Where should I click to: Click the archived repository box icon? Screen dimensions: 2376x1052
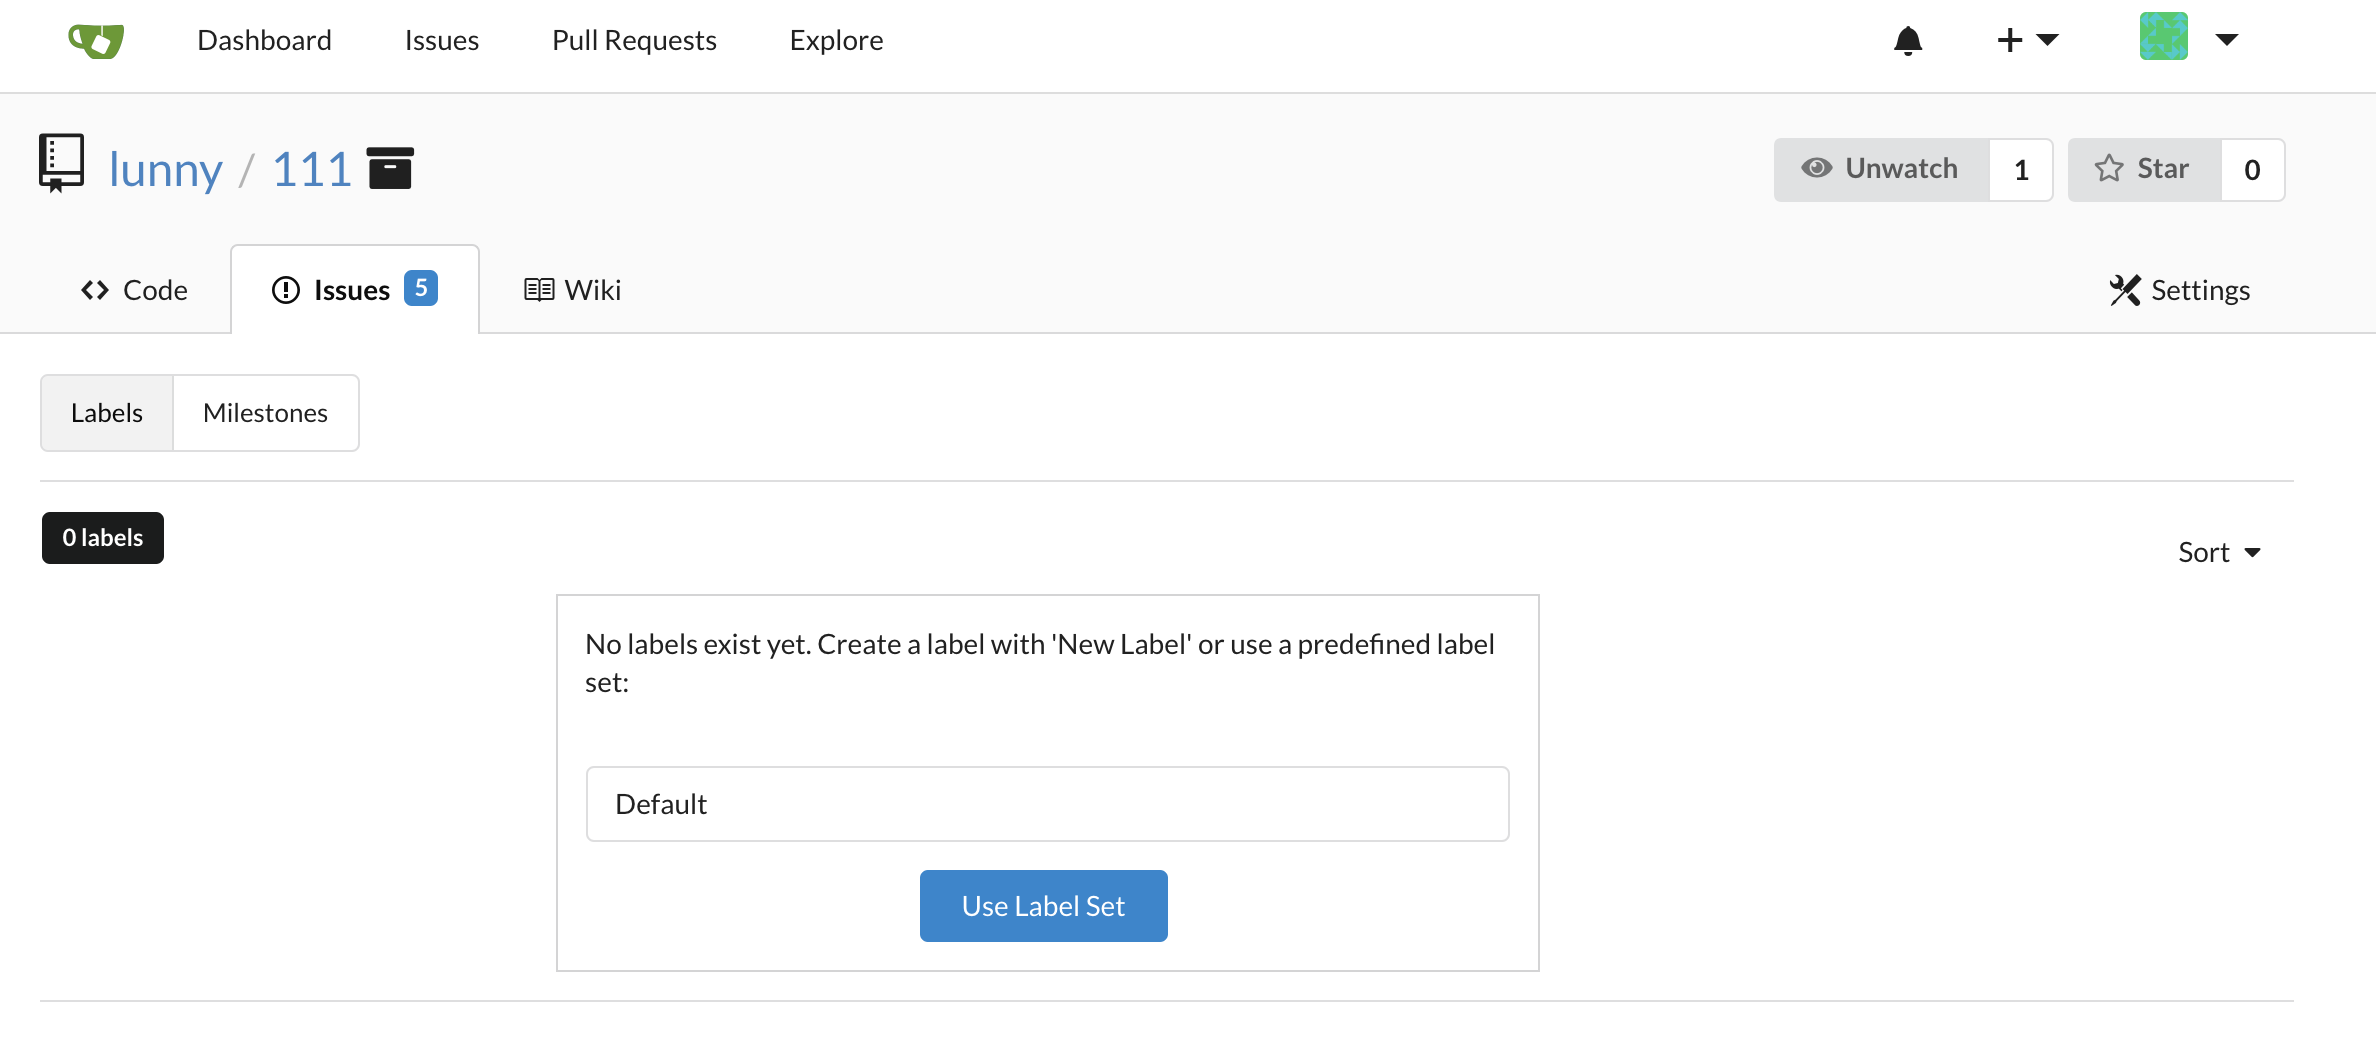click(390, 168)
